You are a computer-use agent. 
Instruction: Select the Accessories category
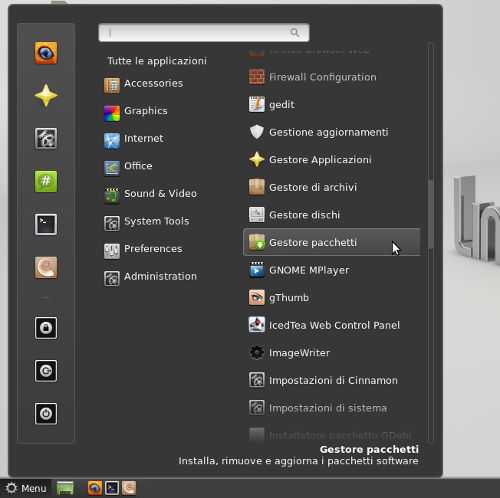click(x=153, y=83)
